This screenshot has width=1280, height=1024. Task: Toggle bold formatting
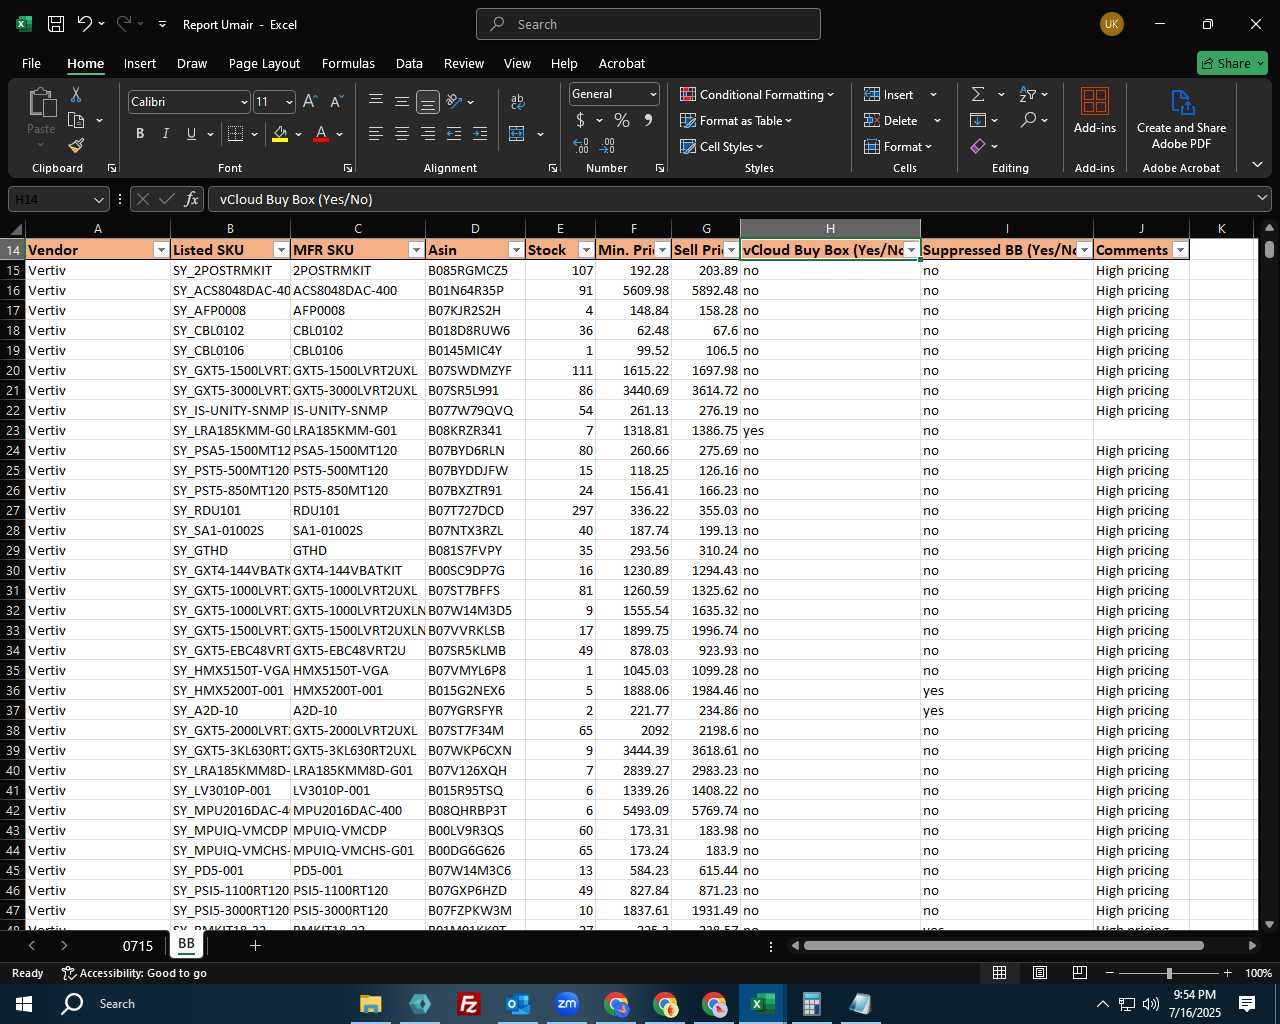140,133
